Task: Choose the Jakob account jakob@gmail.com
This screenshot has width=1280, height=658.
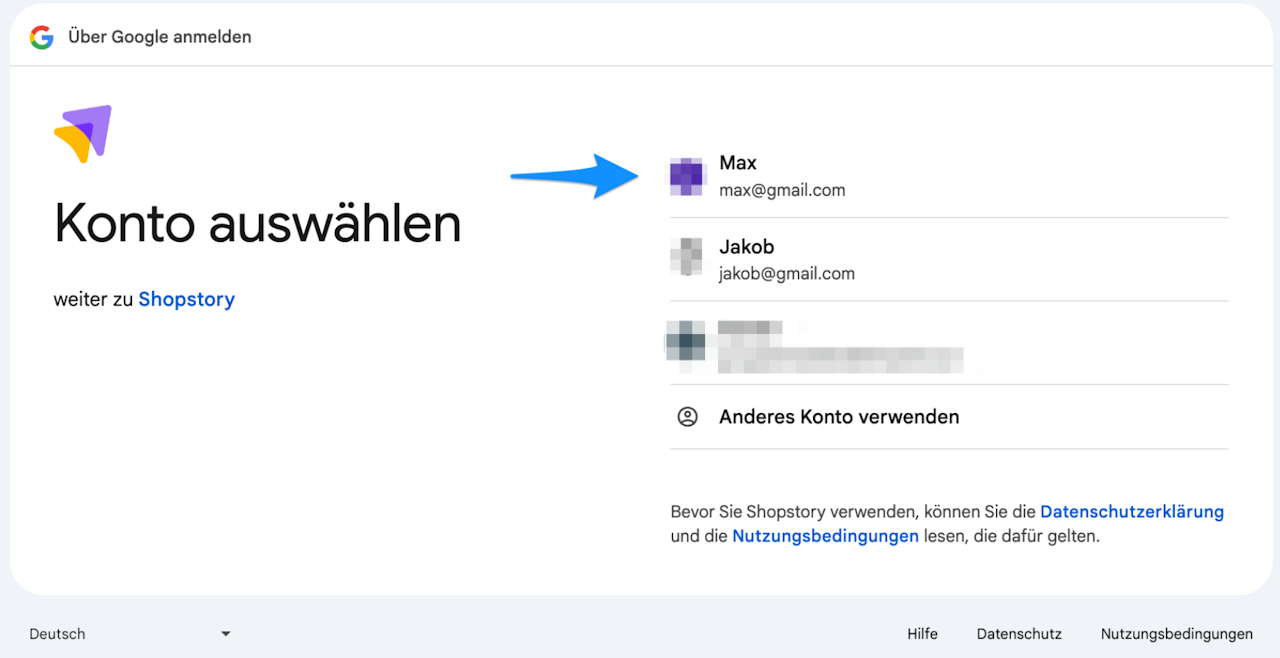Action: (x=949, y=259)
